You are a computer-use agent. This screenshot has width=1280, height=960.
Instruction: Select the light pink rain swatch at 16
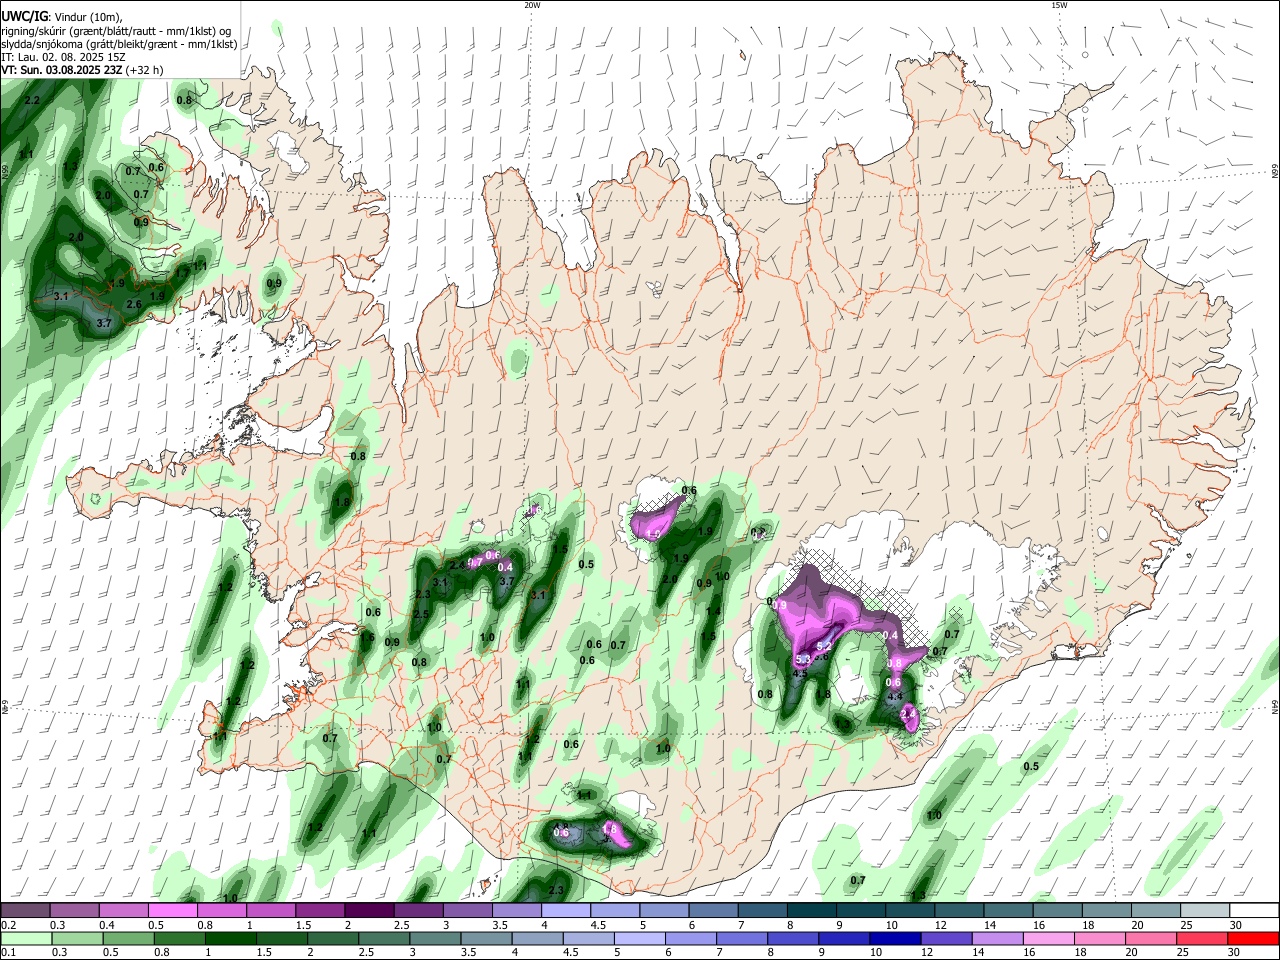(x=1049, y=938)
